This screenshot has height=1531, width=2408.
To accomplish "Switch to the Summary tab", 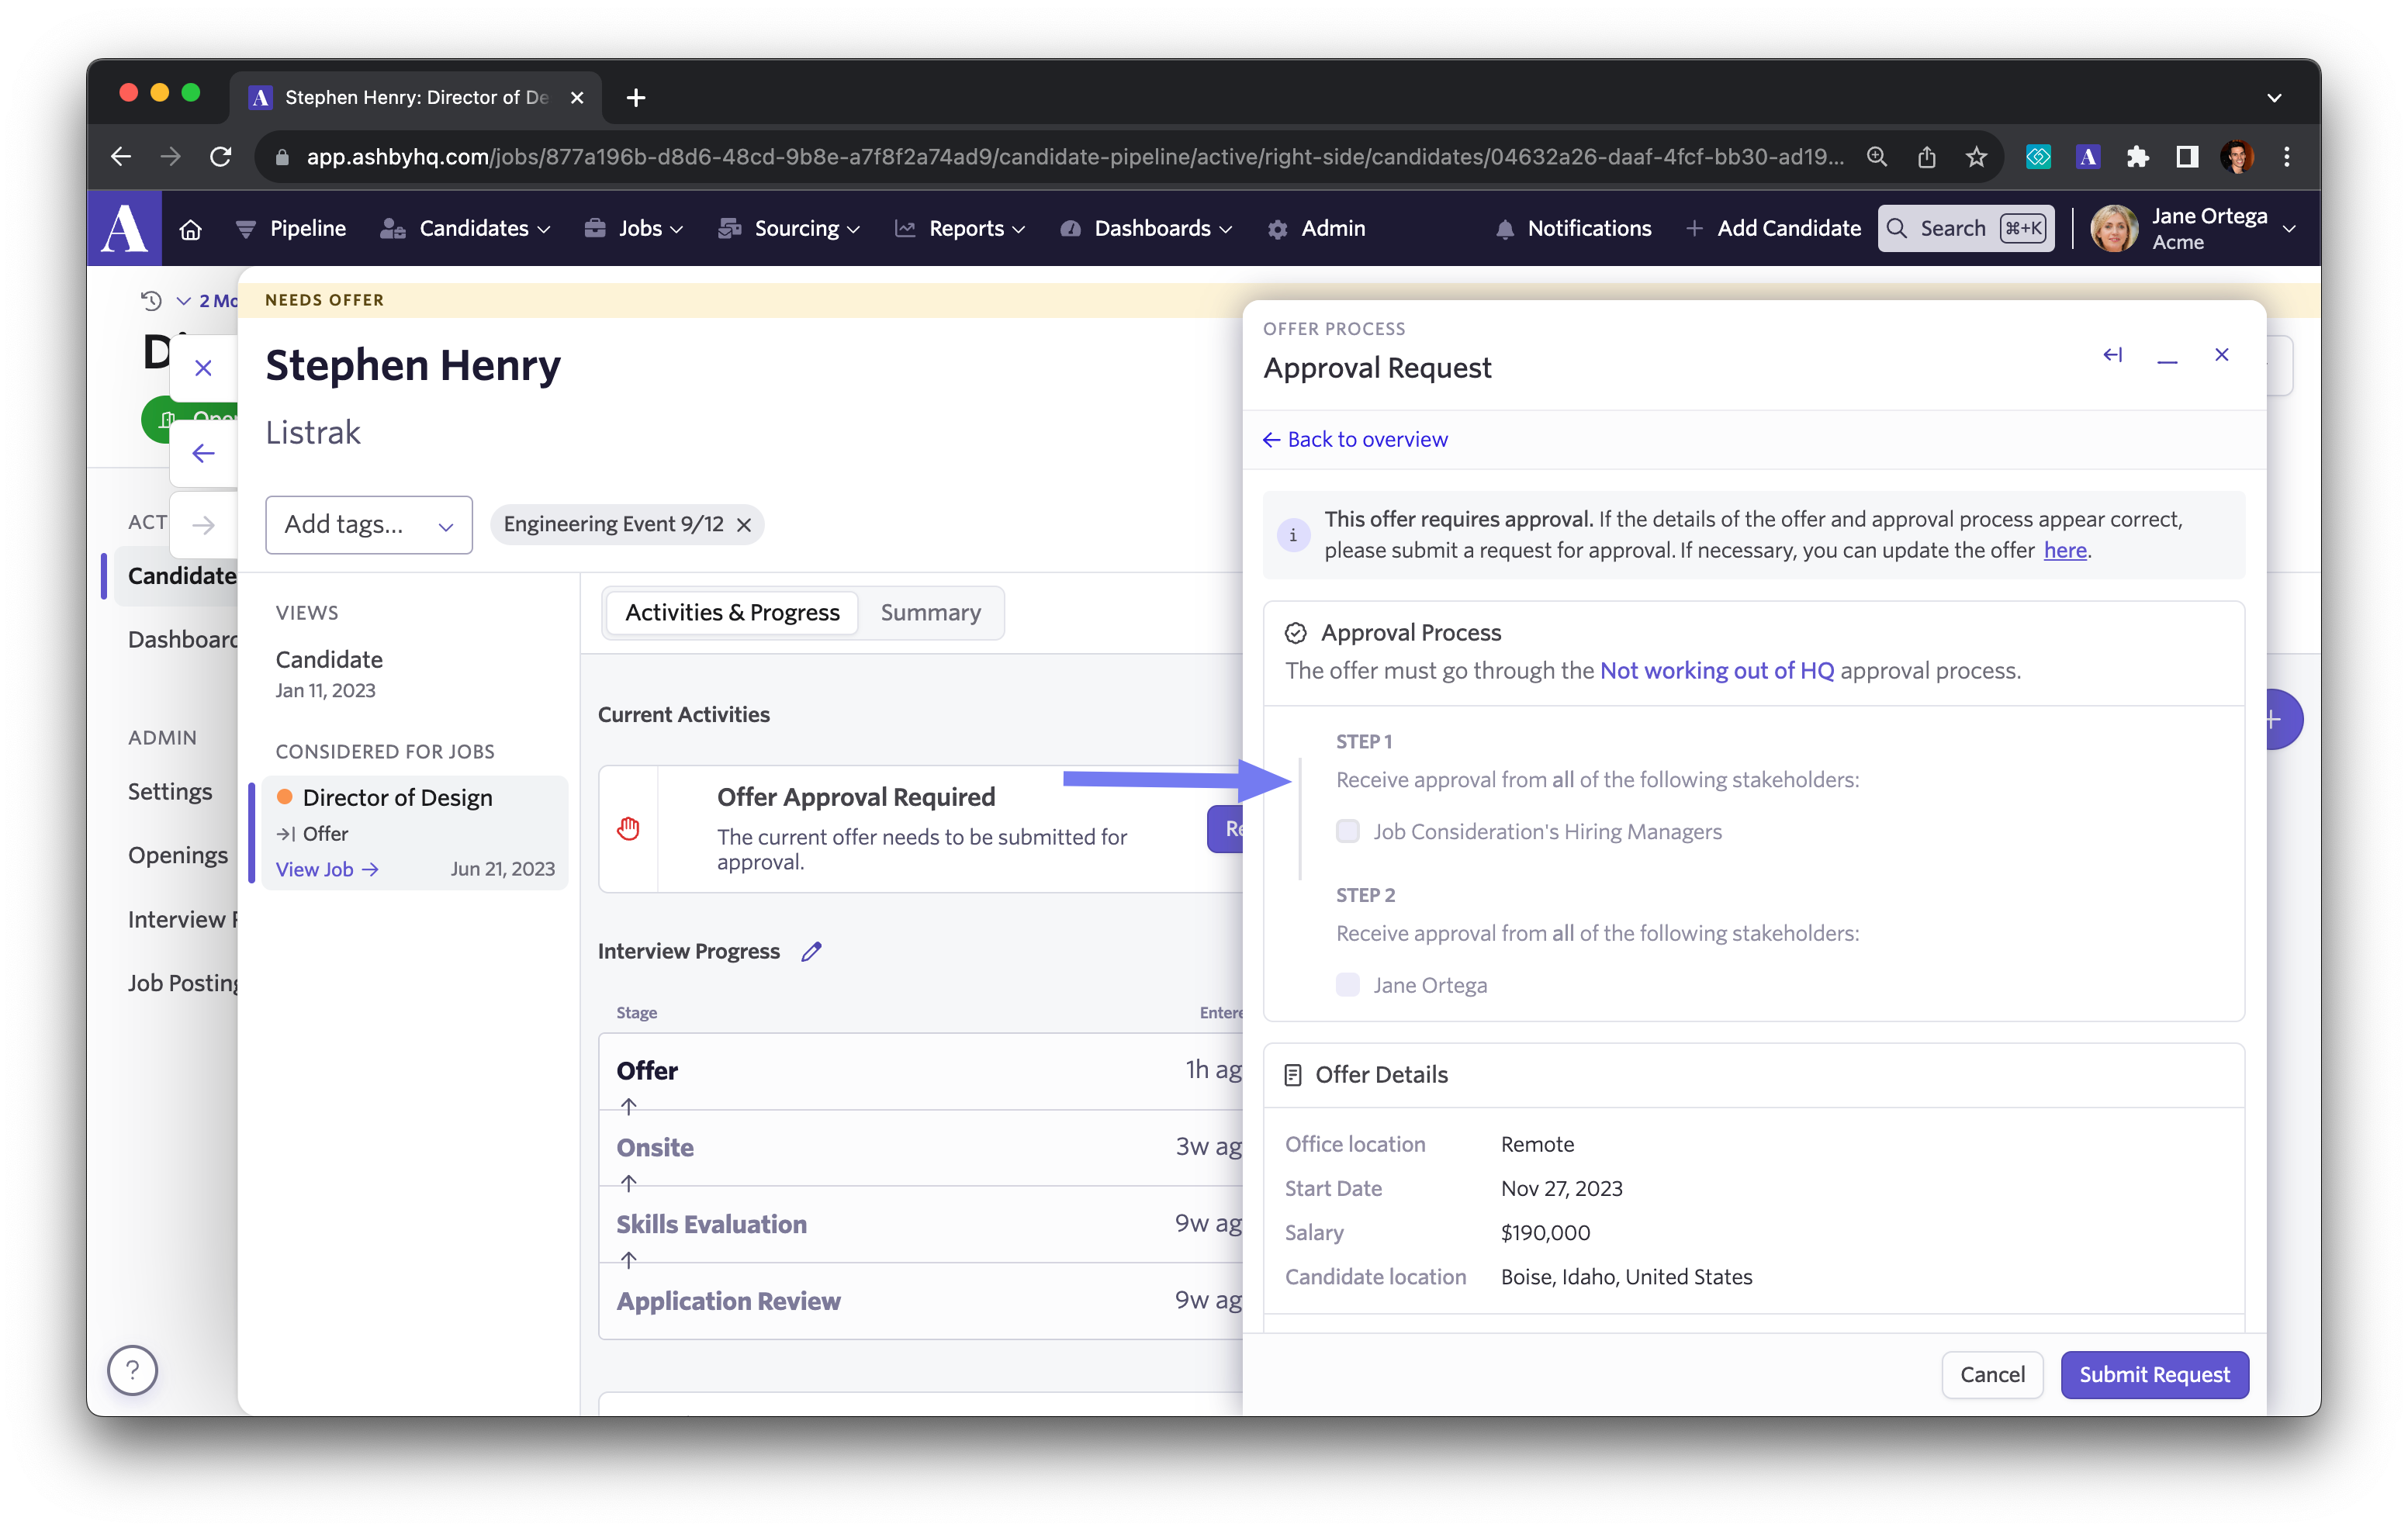I will (x=930, y=613).
